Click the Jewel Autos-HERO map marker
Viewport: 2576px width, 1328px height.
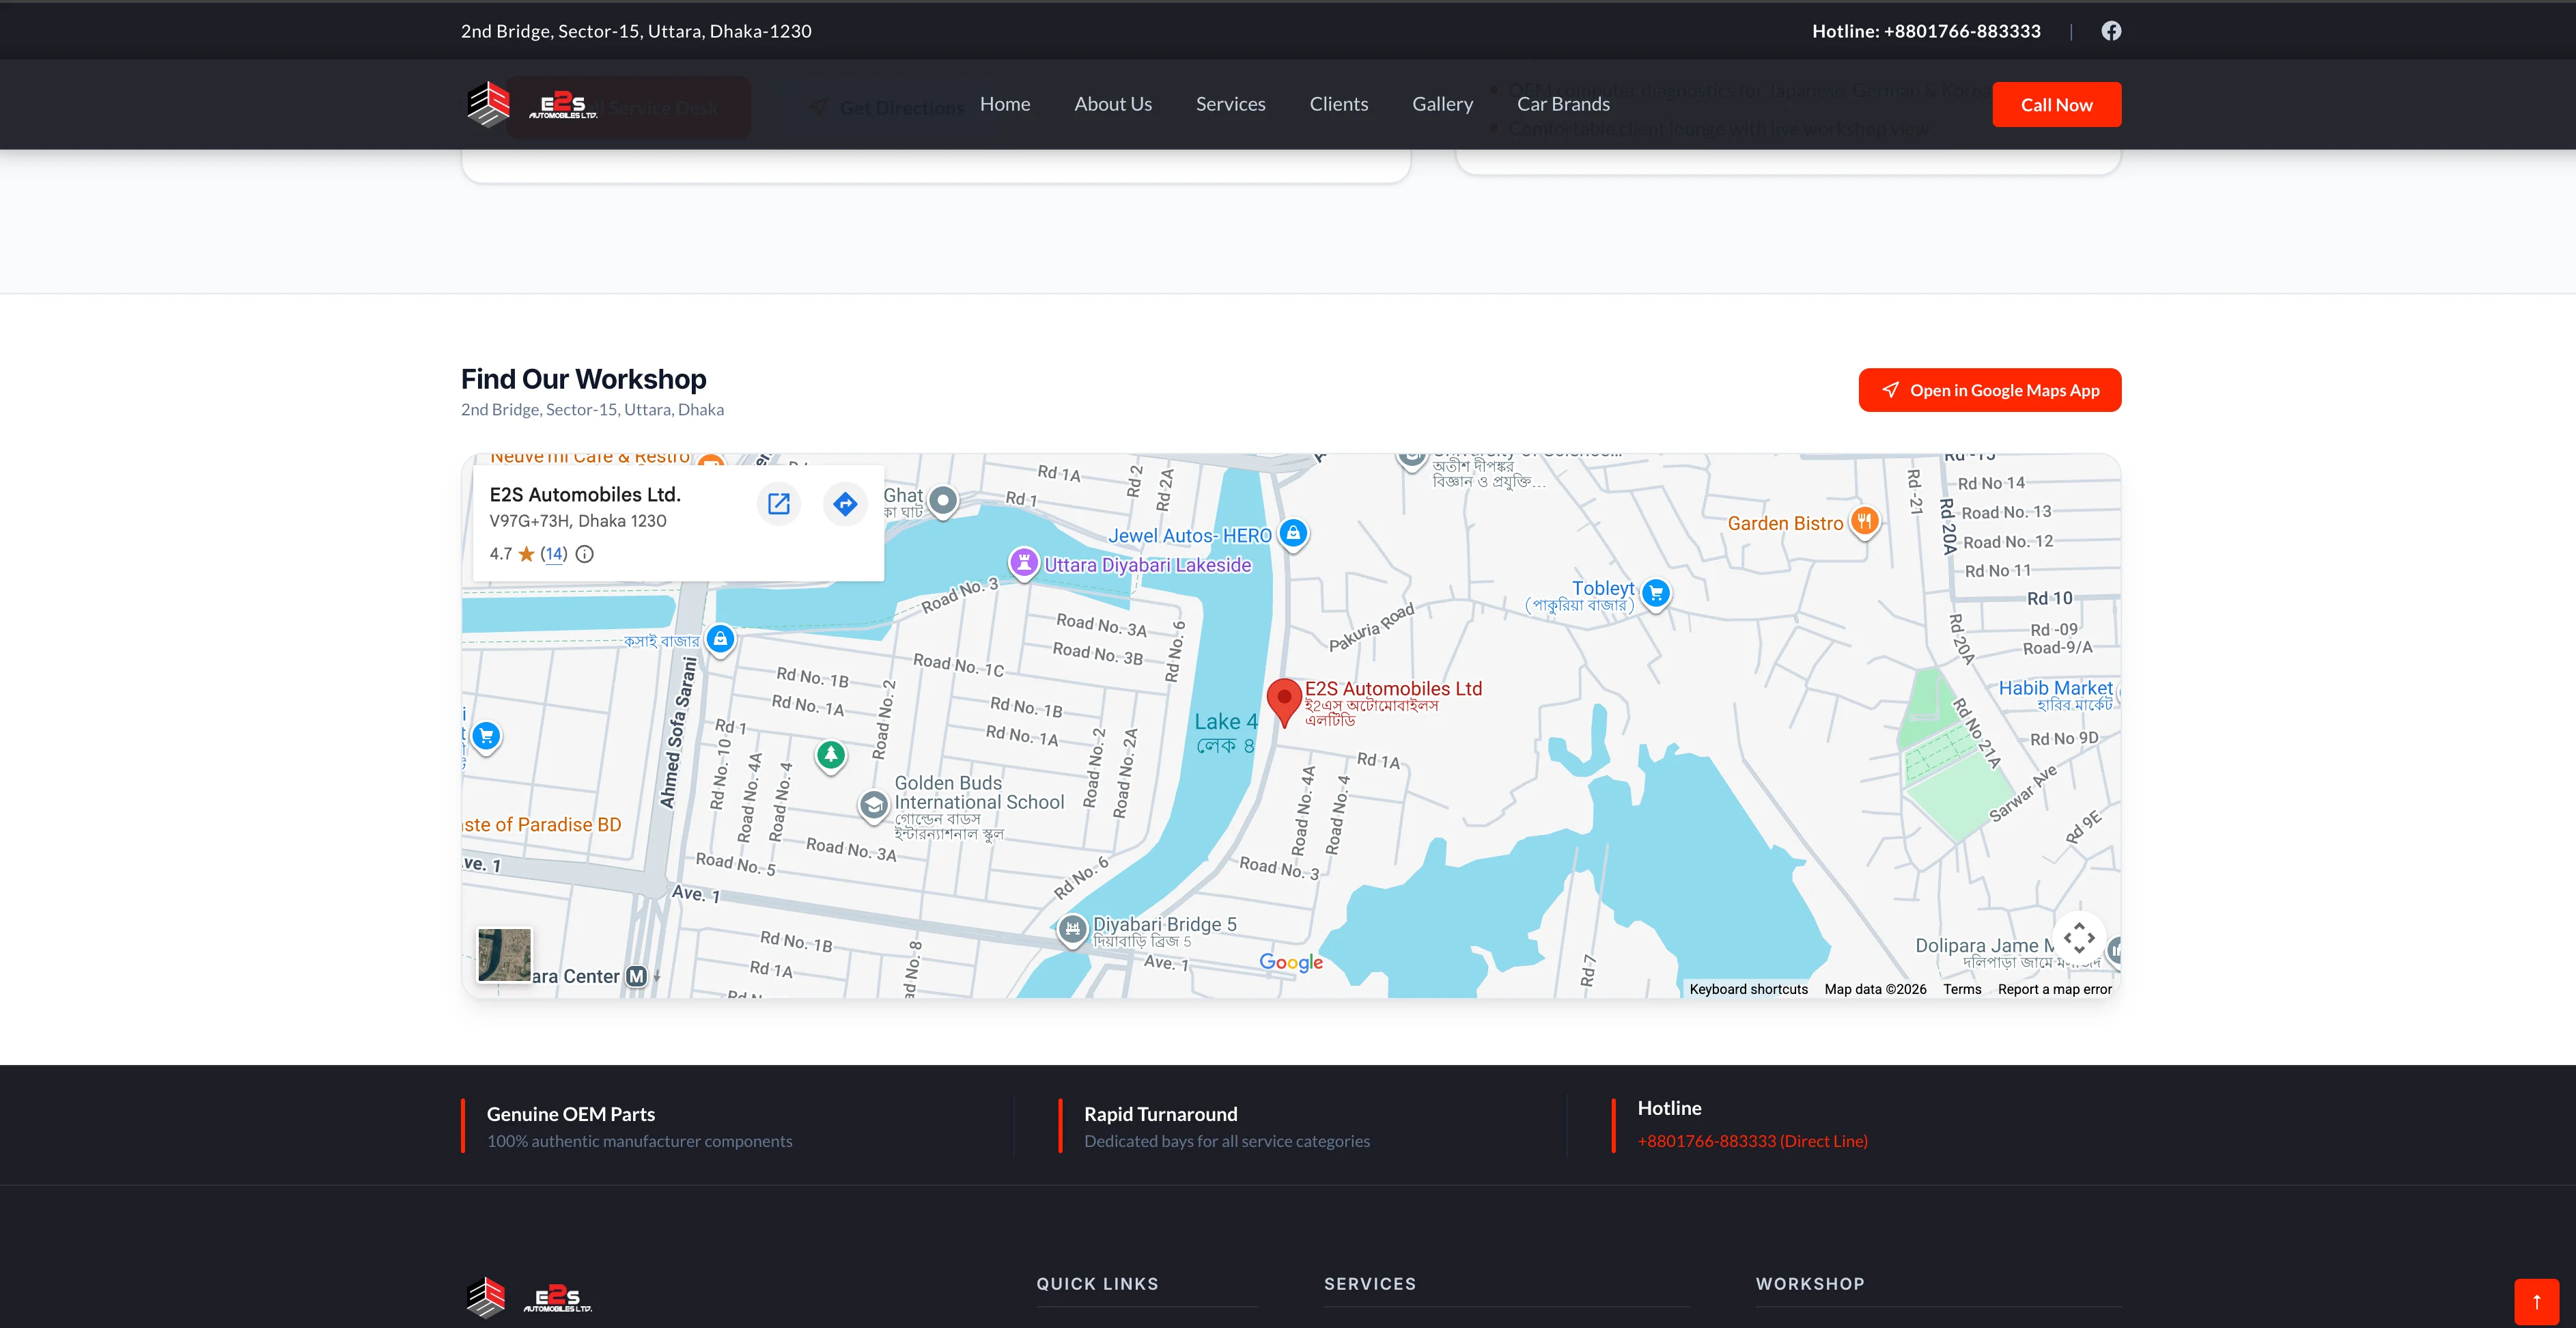pos(1293,533)
